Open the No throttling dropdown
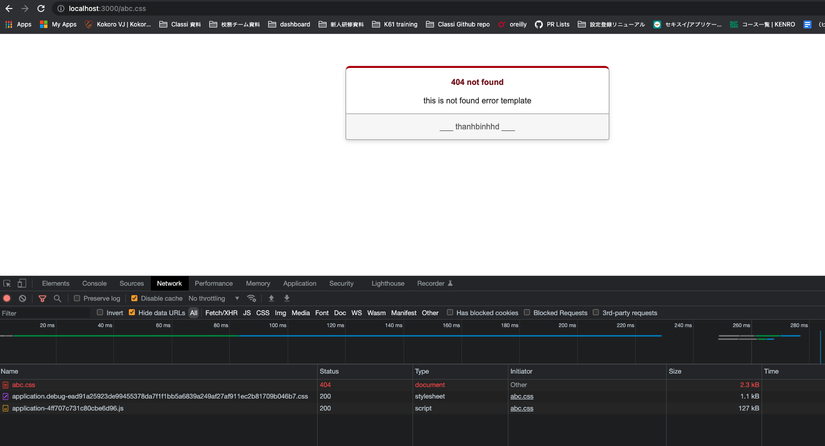Image resolution: width=825 pixels, height=446 pixels. pyautogui.click(x=214, y=298)
